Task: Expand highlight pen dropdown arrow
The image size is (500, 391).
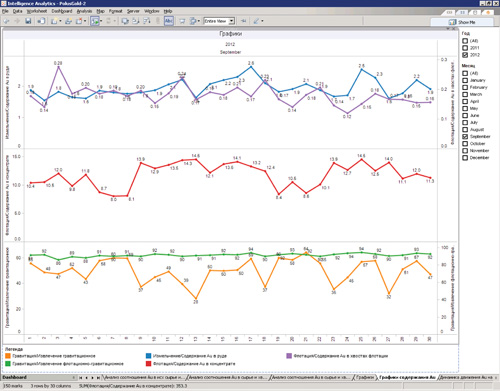Action: click(262, 21)
